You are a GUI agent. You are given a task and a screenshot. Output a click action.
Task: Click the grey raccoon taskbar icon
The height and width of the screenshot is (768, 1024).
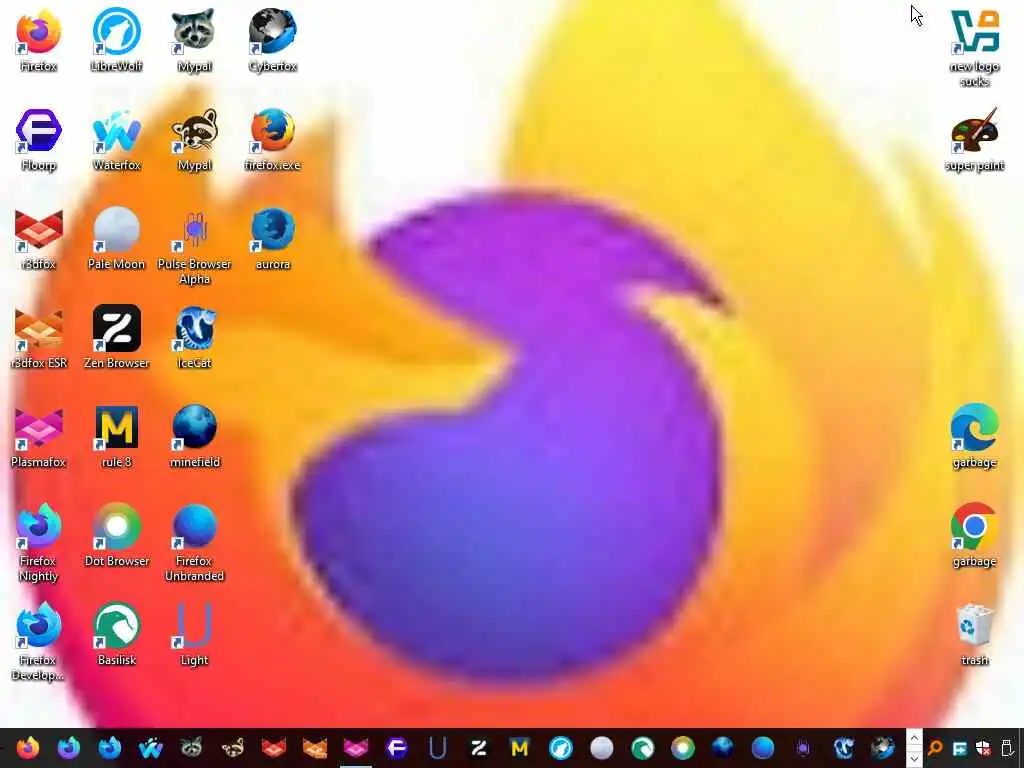(191, 748)
